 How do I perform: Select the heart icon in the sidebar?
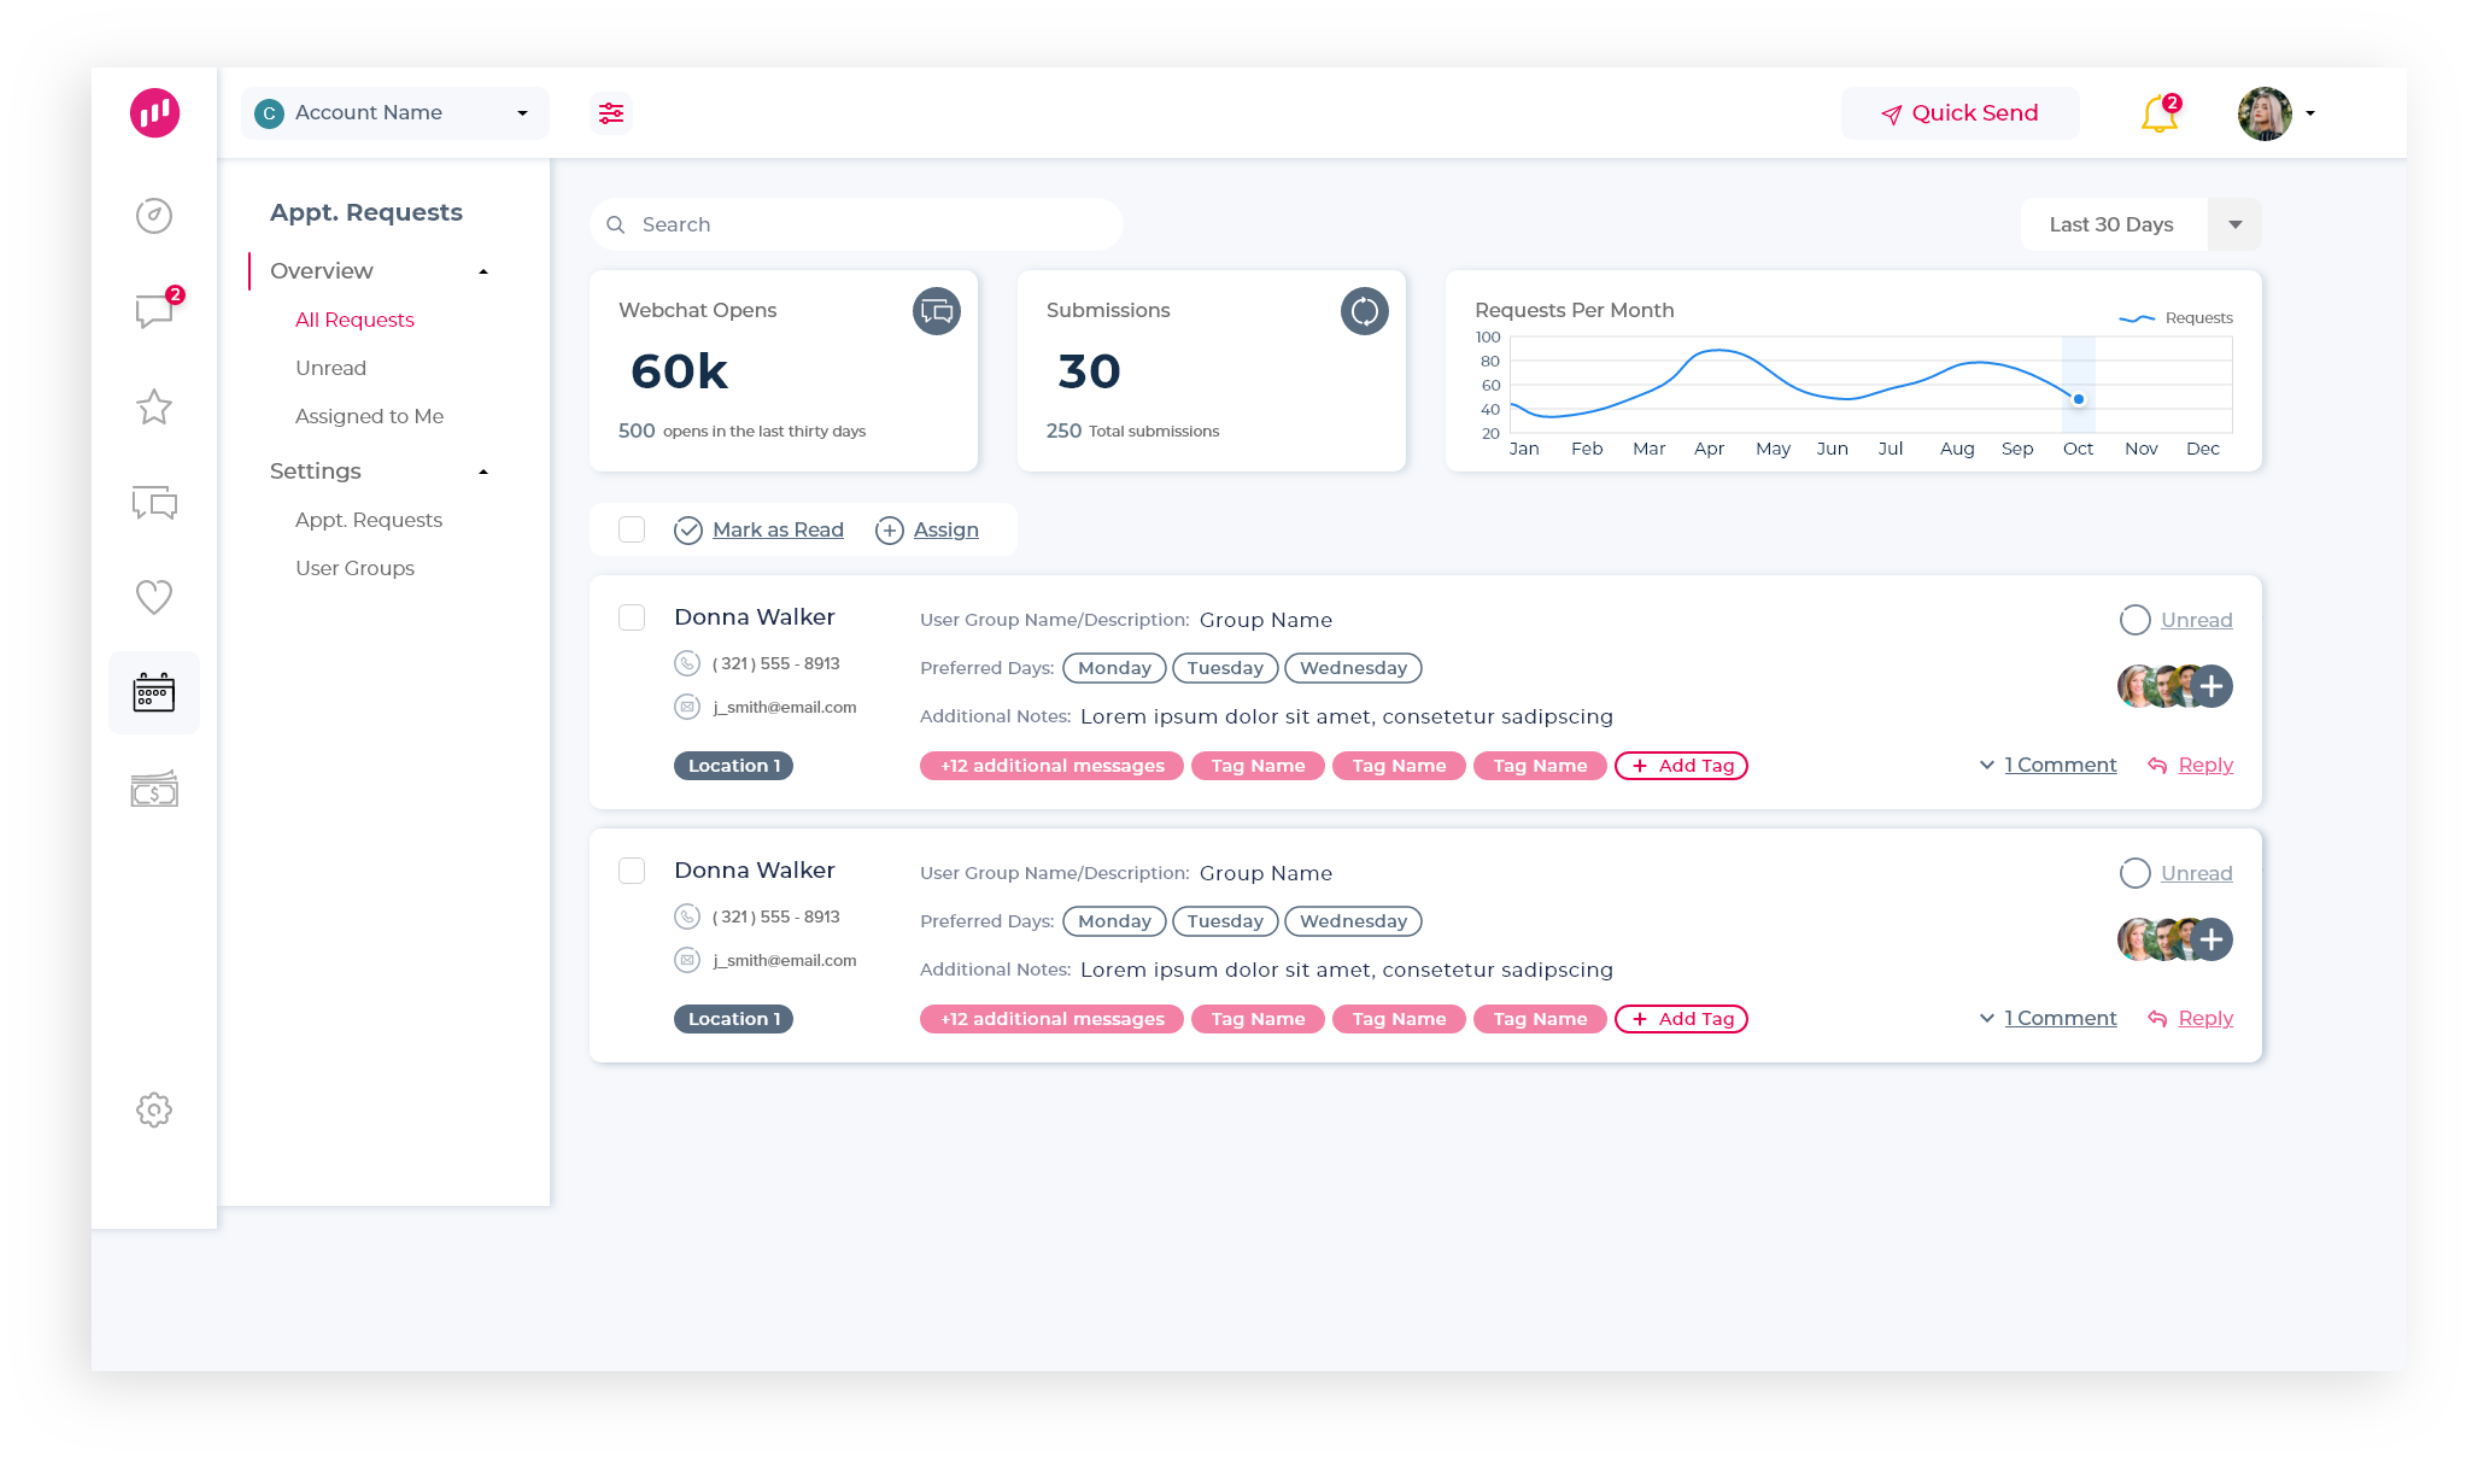point(153,596)
